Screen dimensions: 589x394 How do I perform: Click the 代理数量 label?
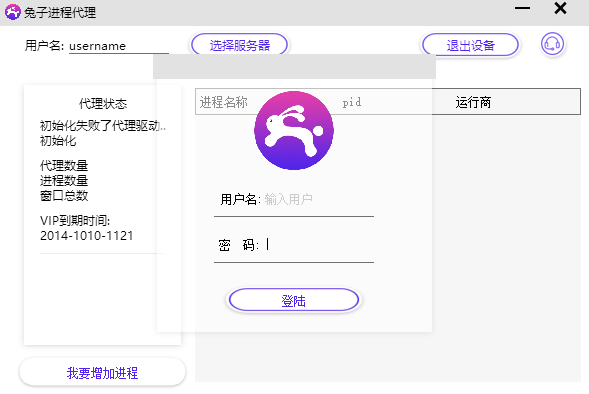tap(64, 165)
